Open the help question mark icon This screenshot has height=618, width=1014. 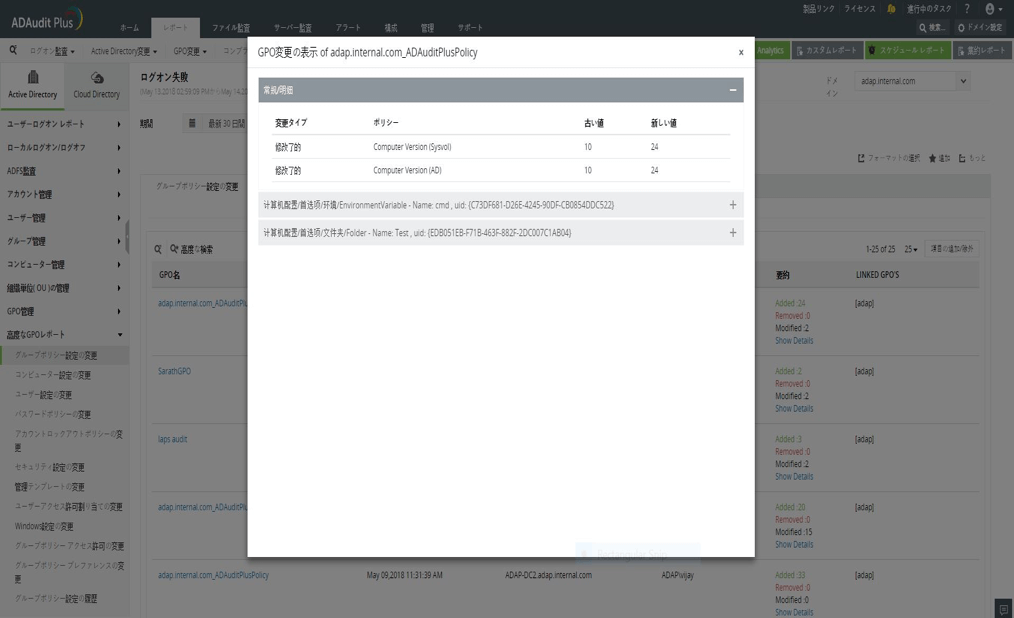click(967, 8)
